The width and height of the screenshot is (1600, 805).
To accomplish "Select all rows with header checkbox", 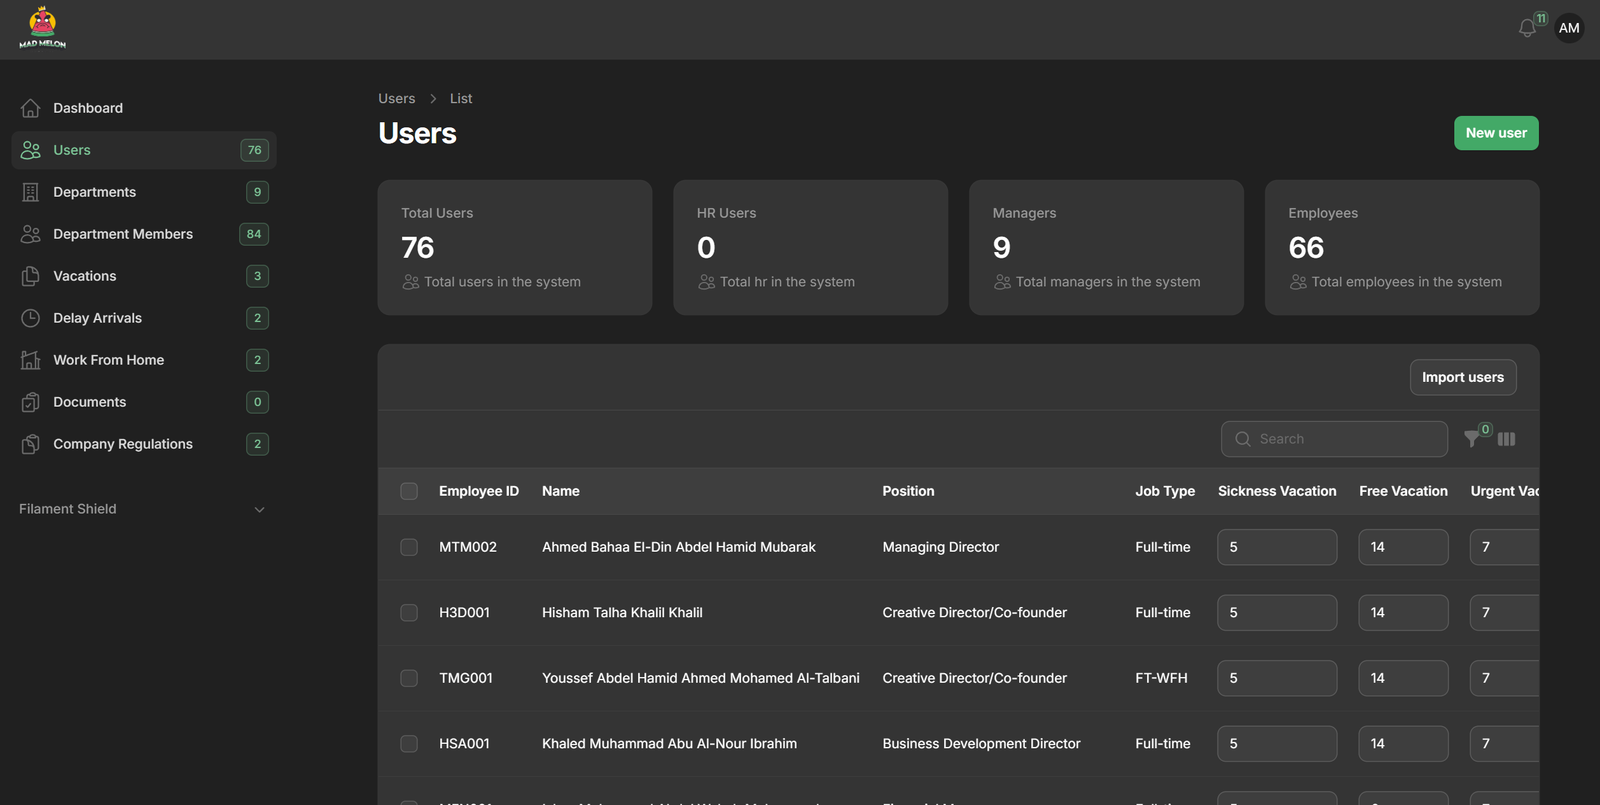I will coord(409,491).
